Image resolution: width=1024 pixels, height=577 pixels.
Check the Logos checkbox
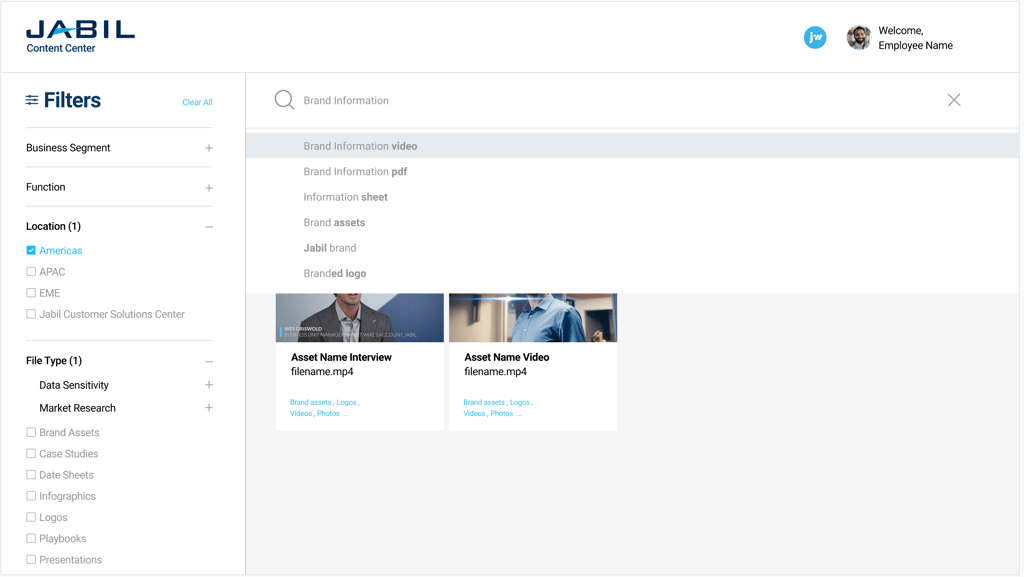[31, 517]
